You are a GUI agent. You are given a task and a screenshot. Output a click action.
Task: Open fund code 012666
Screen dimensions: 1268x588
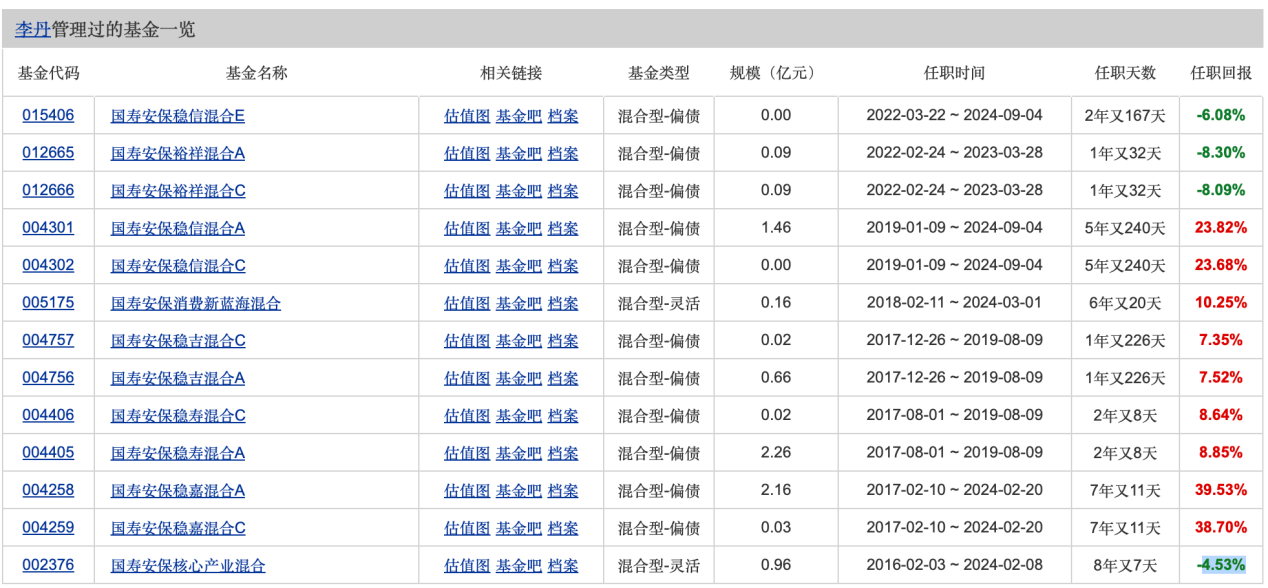pos(48,190)
